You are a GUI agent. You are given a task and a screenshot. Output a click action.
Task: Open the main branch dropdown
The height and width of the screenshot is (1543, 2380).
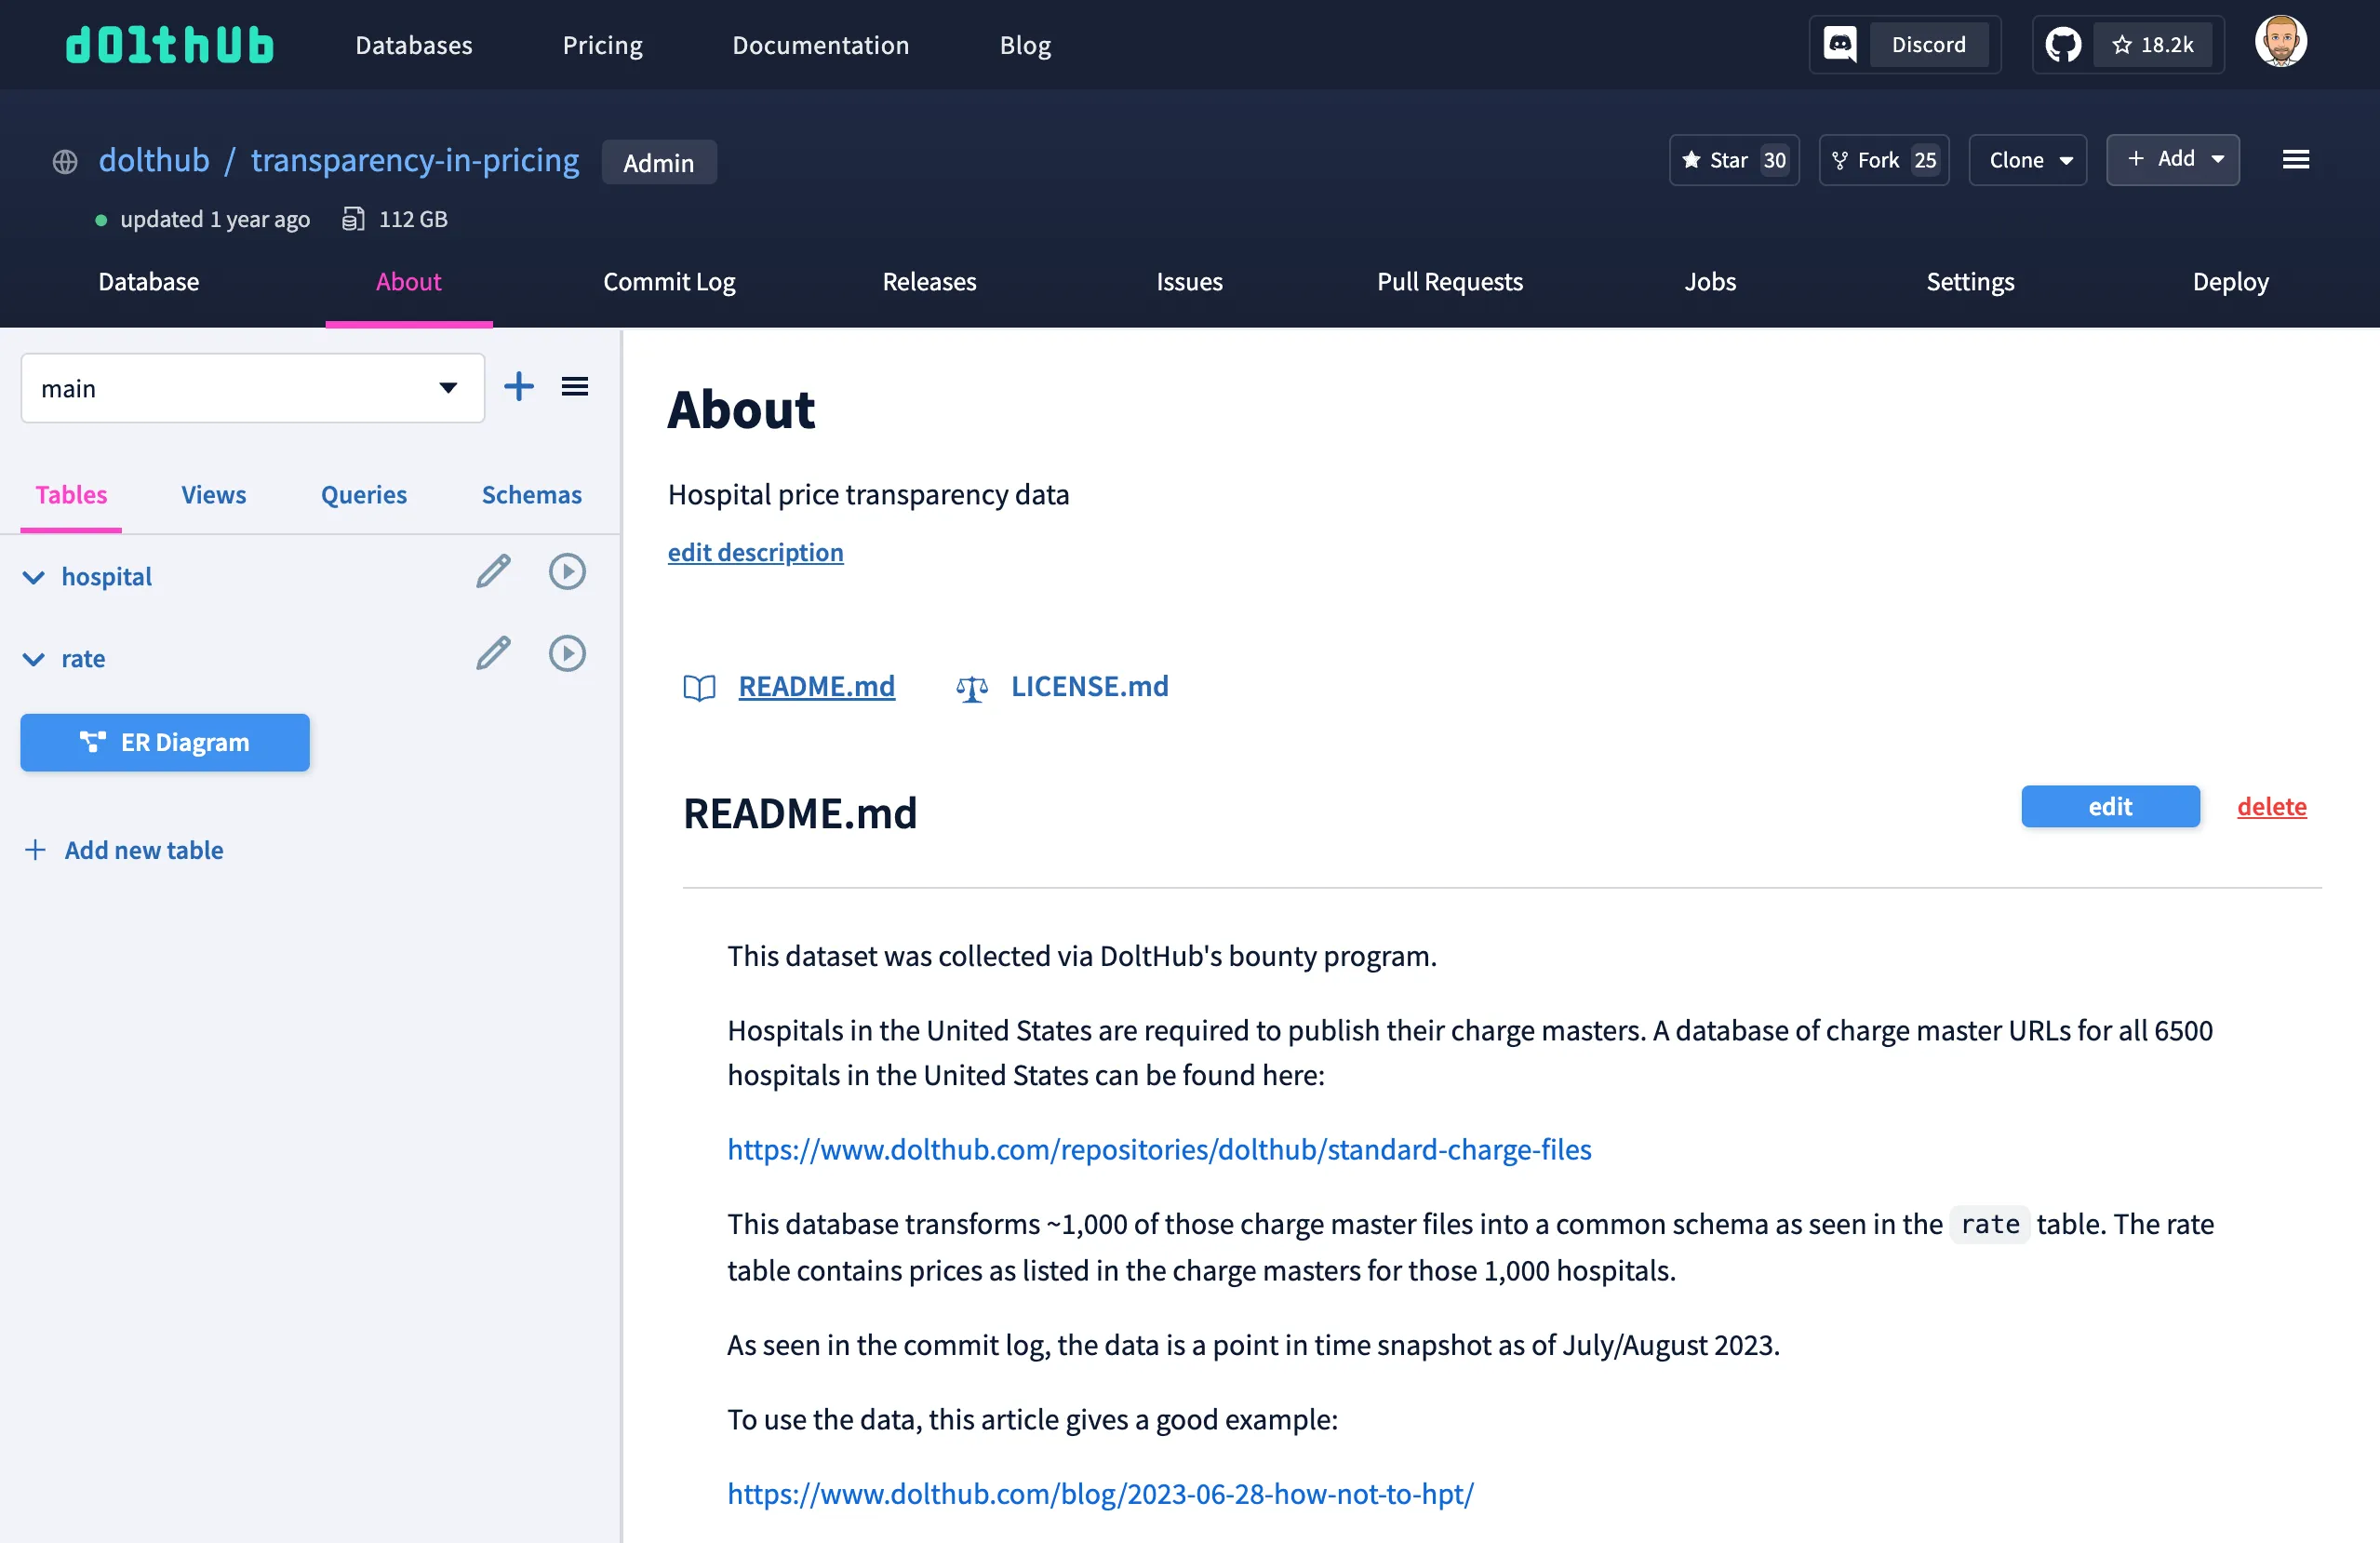pyautogui.click(x=252, y=388)
